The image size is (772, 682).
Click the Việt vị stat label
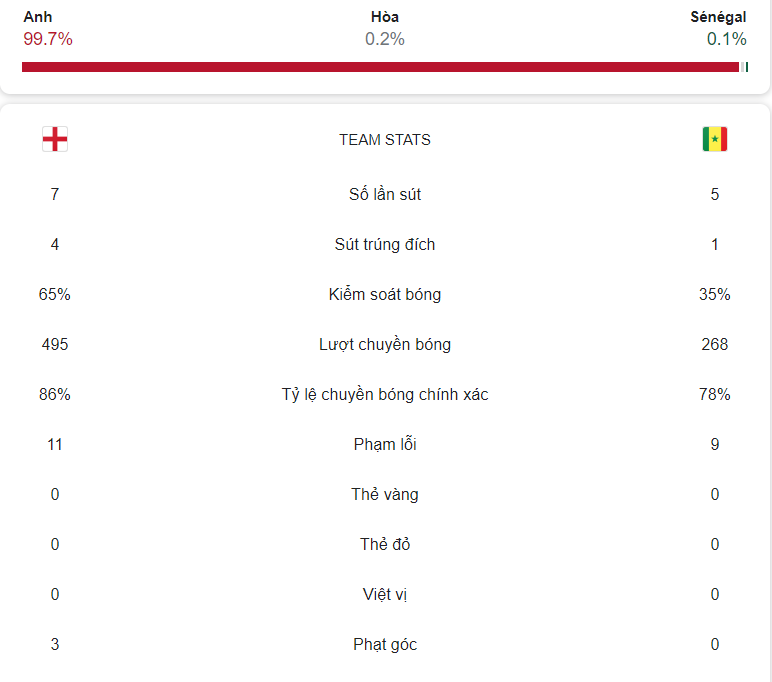[385, 594]
